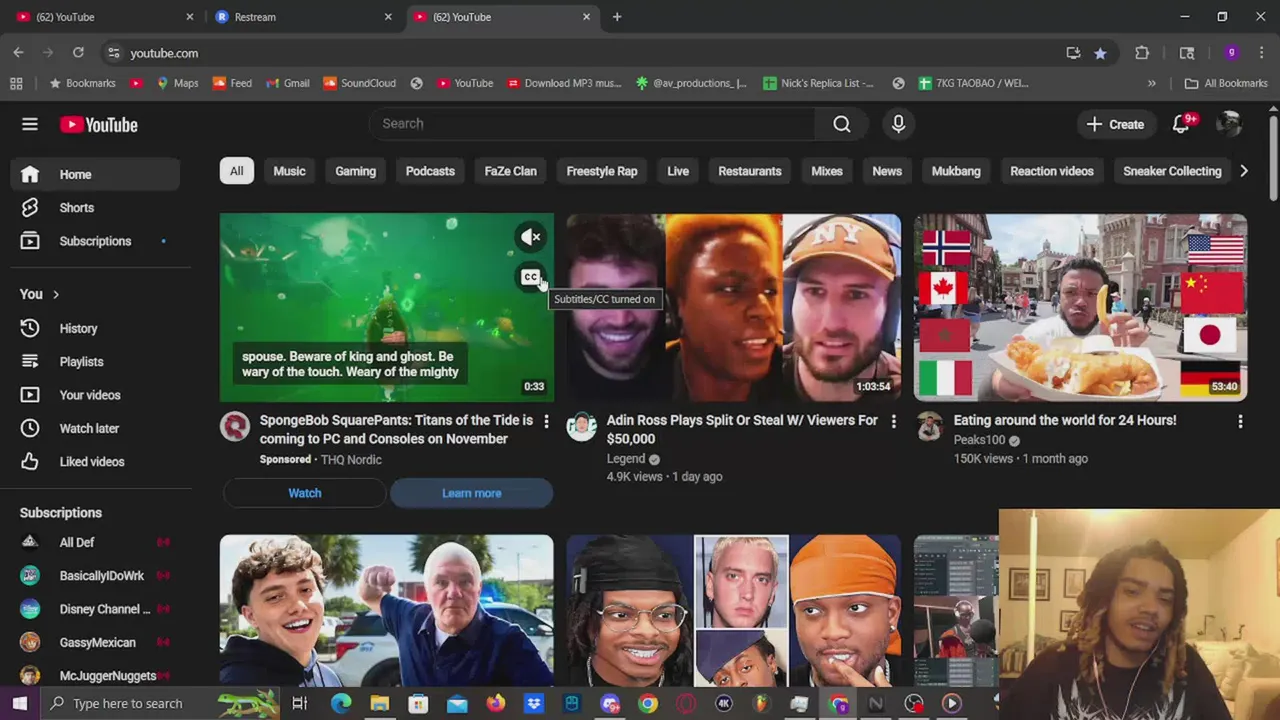This screenshot has width=1280, height=720.
Task: Open the Gmail bookmark
Action: click(288, 83)
